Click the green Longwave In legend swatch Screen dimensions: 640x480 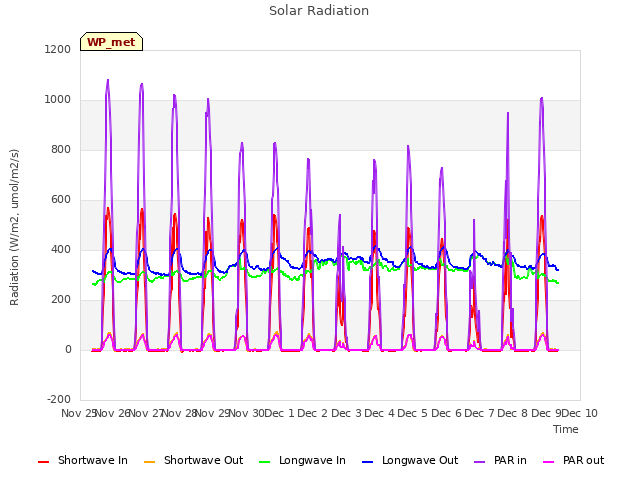[264, 462]
